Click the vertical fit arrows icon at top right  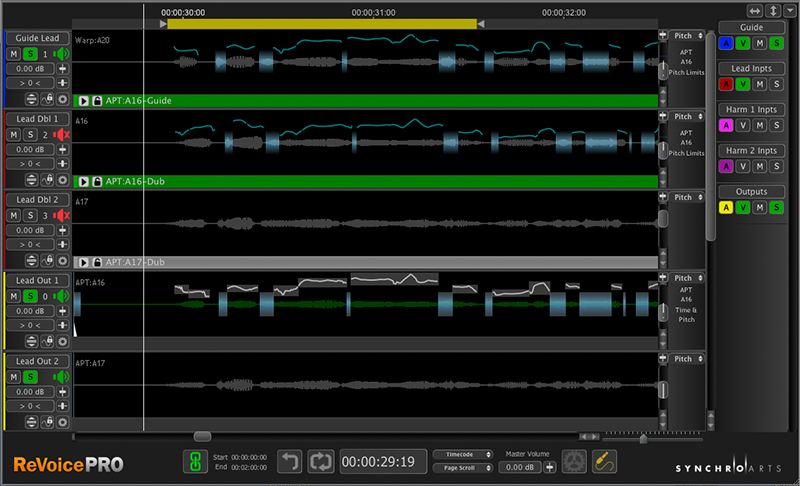[774, 9]
